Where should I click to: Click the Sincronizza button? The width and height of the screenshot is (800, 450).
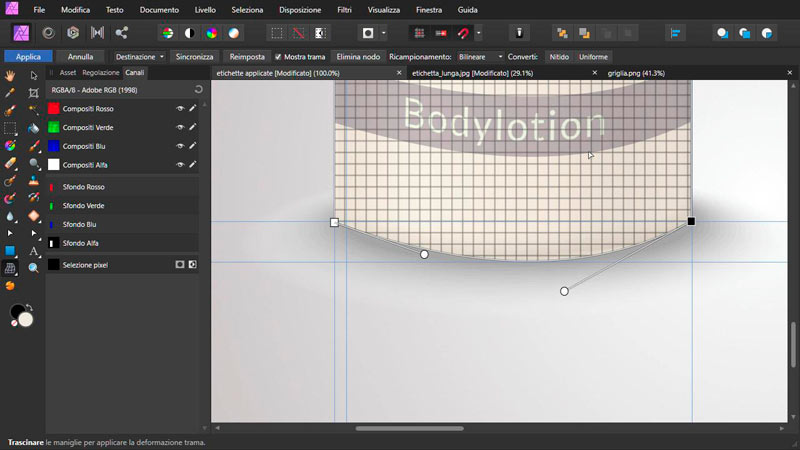[x=194, y=57]
